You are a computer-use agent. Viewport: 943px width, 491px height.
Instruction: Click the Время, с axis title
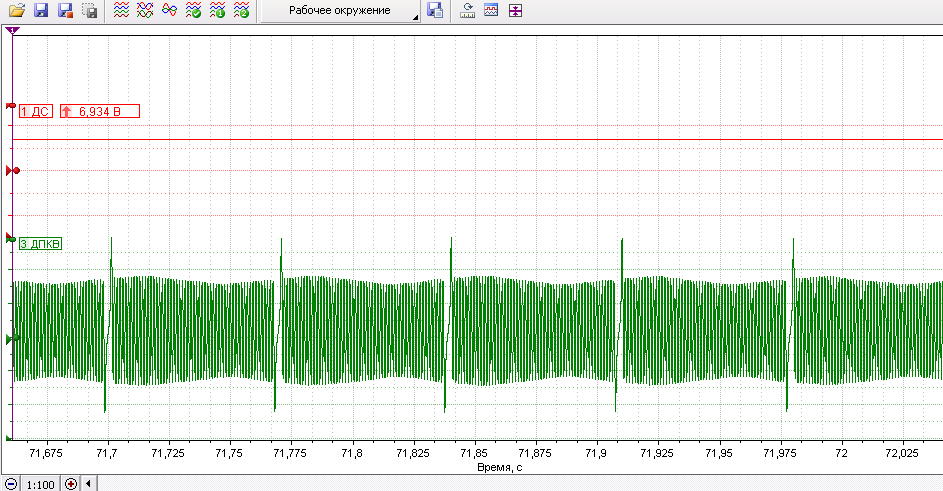coord(500,468)
